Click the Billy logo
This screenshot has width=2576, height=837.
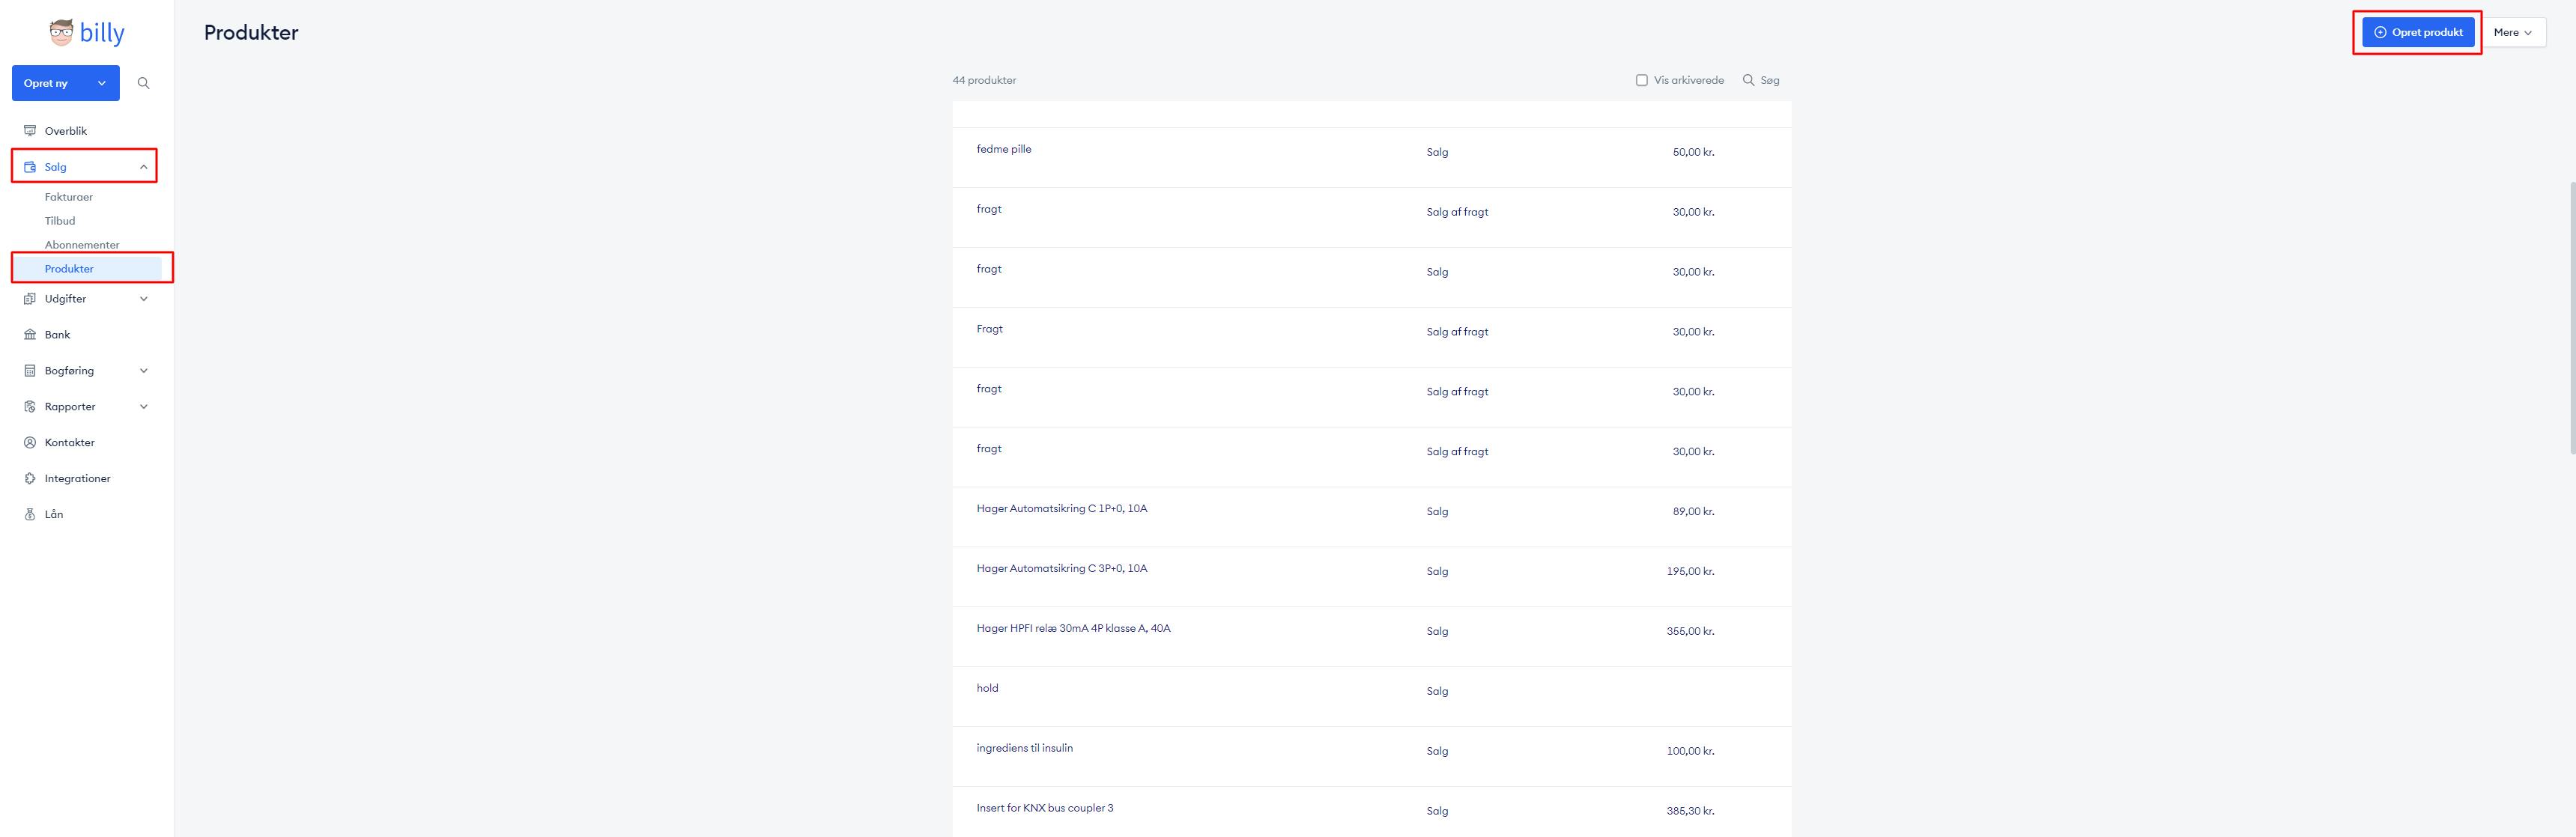[87, 33]
